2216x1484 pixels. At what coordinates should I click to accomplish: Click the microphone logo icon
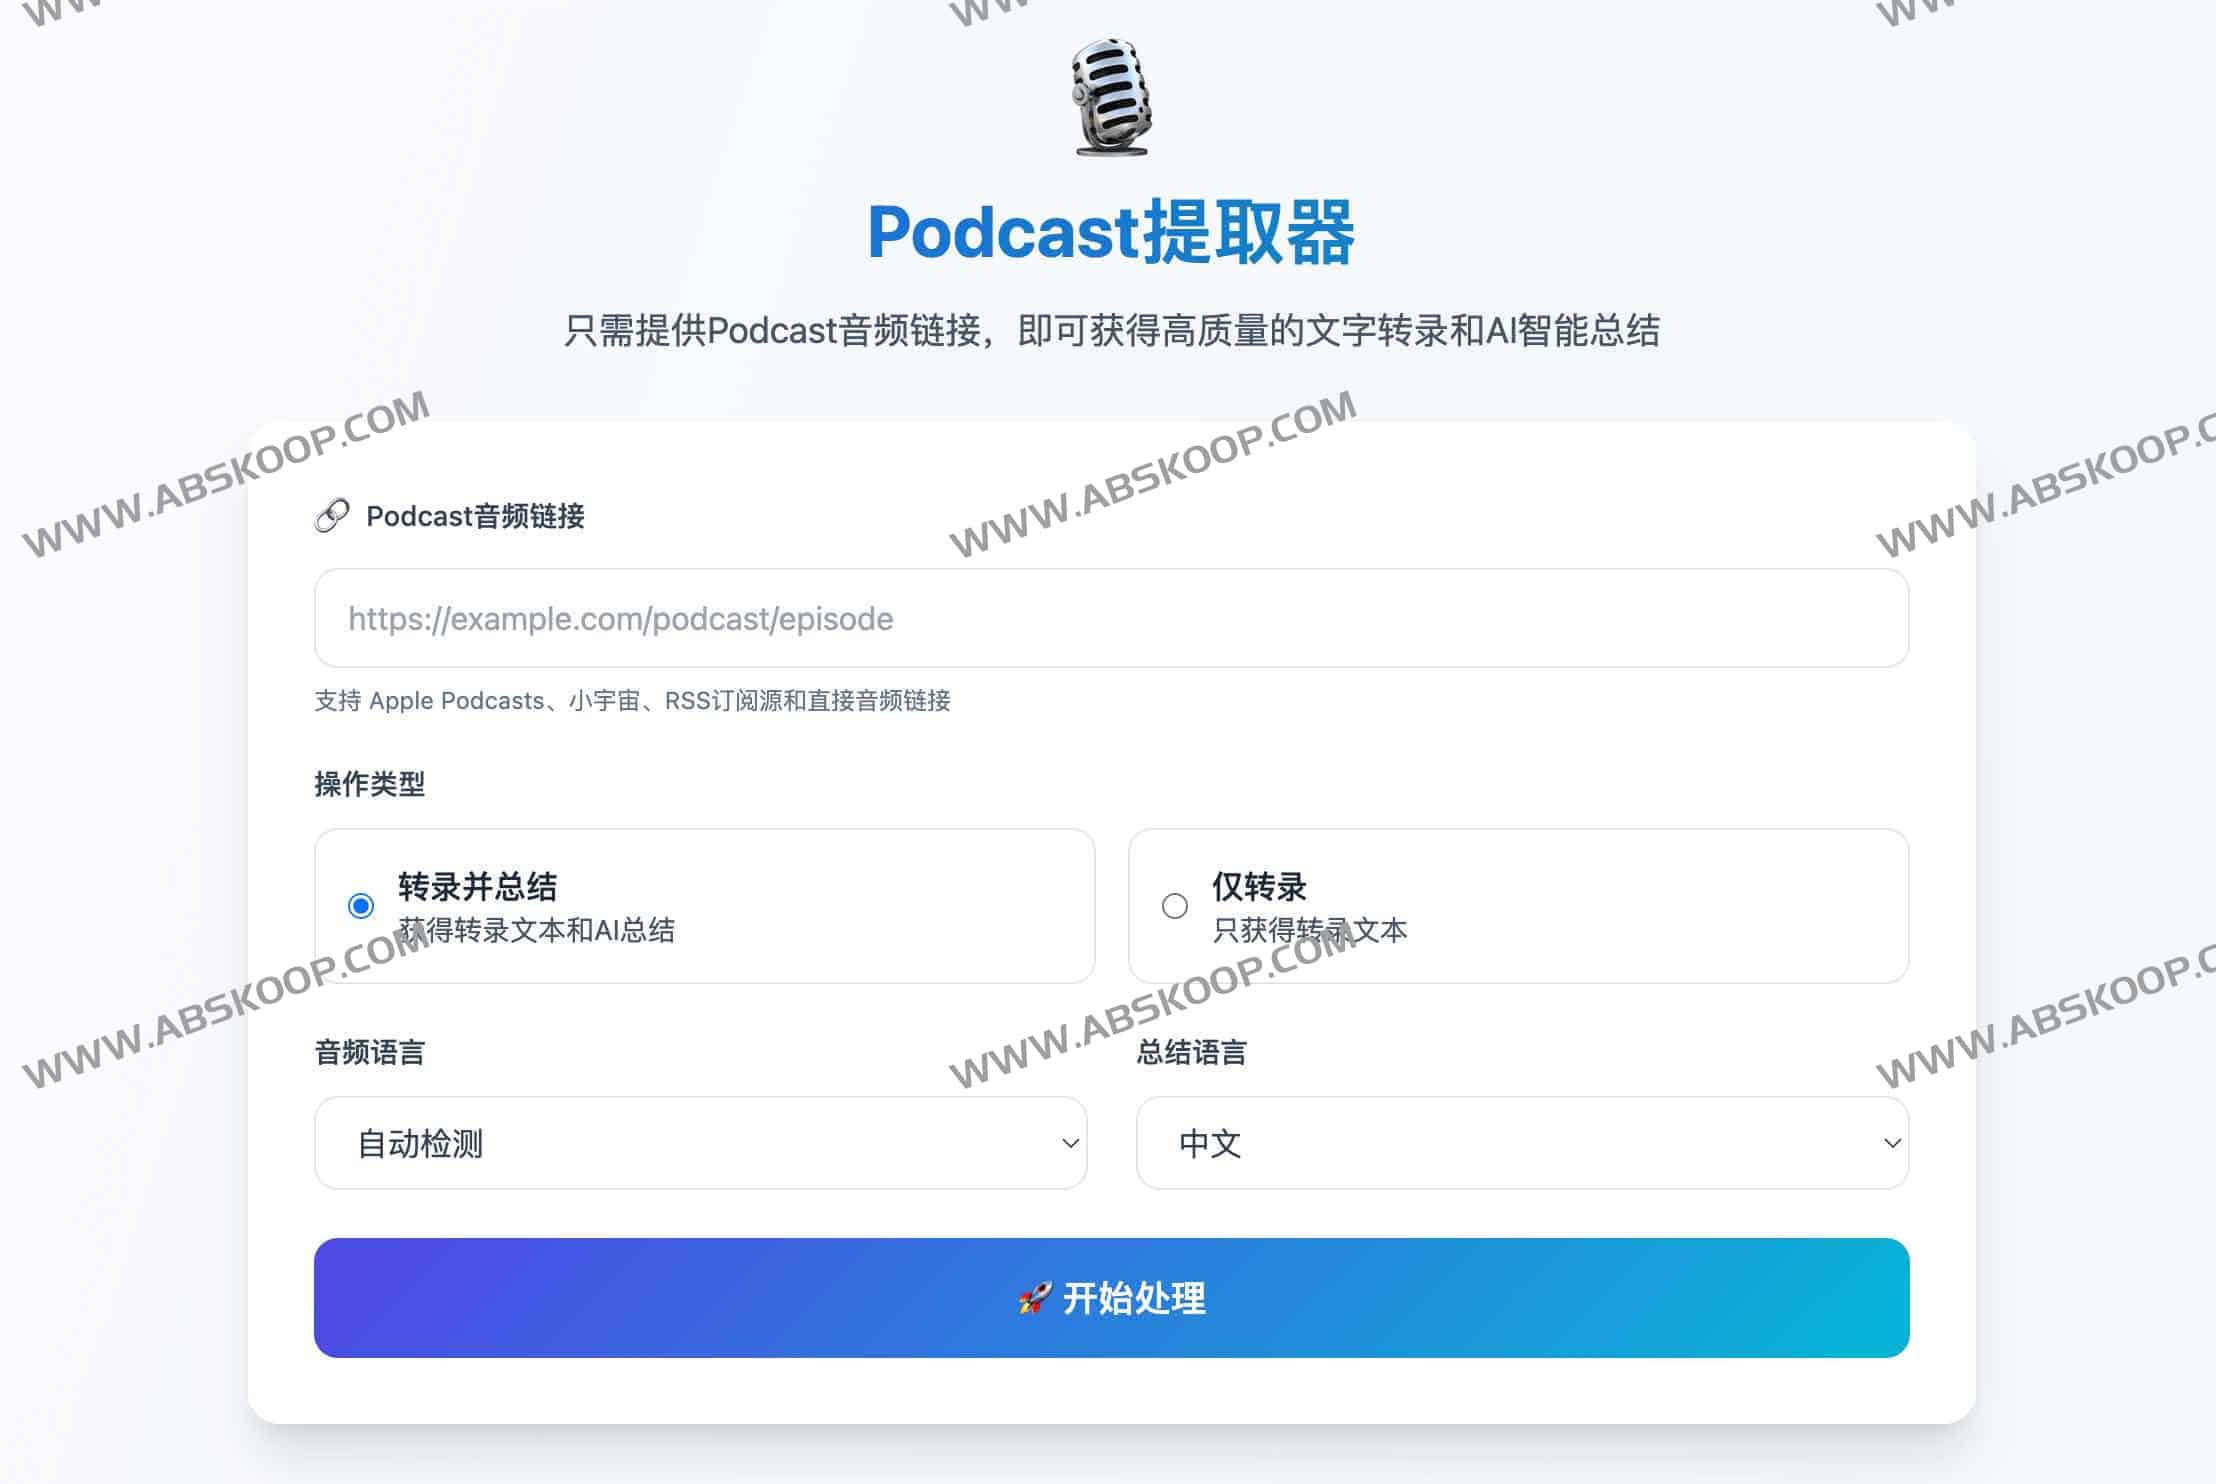click(x=1110, y=97)
